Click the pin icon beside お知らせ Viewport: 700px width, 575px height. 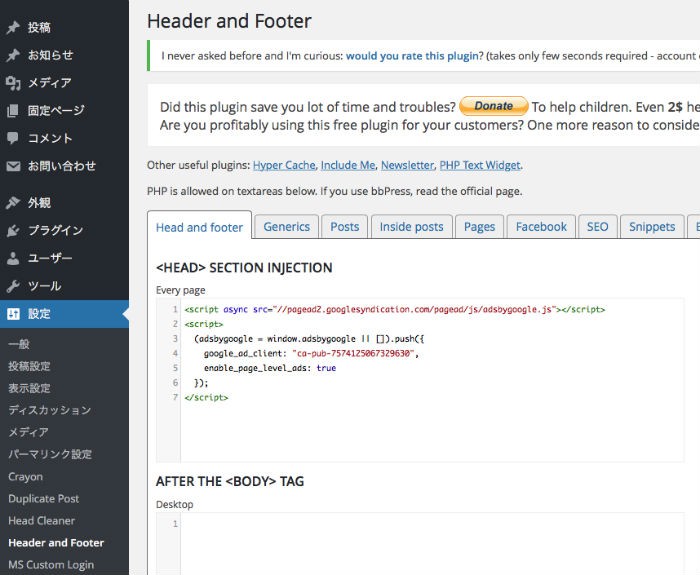tap(13, 55)
